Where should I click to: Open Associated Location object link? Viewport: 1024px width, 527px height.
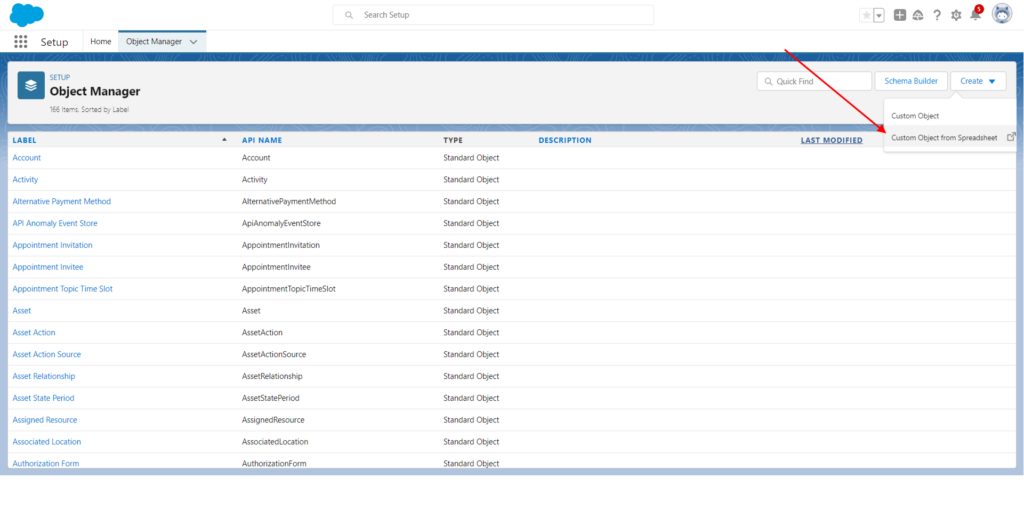point(47,441)
